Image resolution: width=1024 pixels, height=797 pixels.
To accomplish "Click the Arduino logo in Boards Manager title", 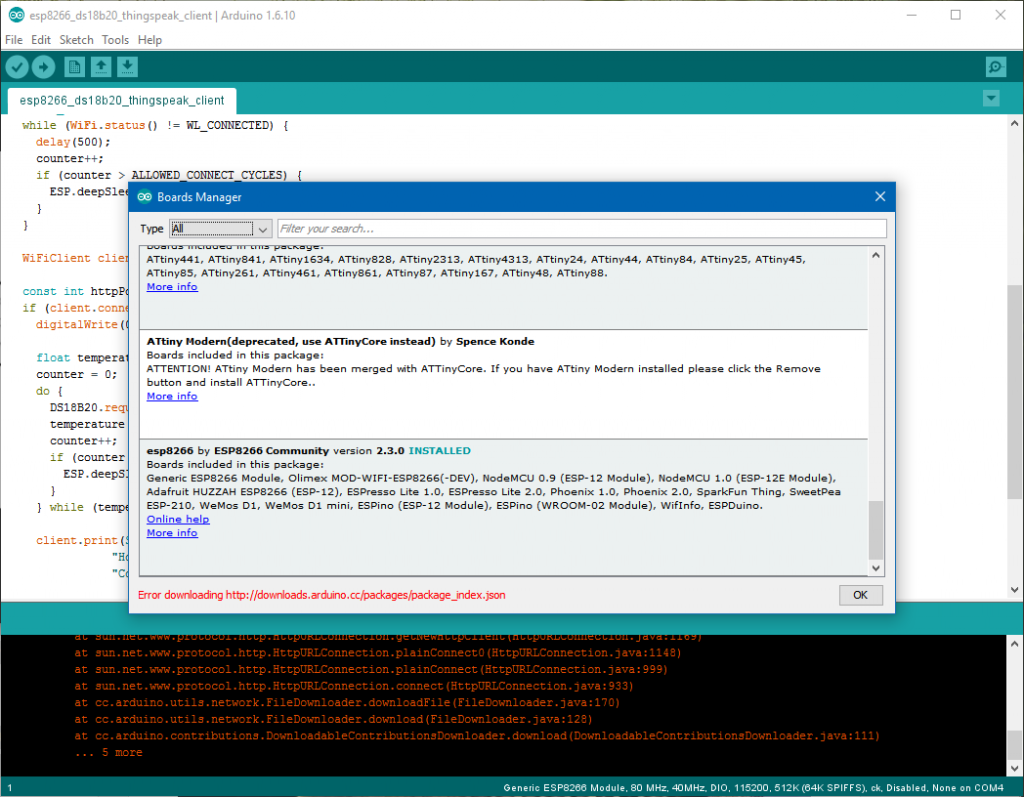I will pyautogui.click(x=145, y=197).
